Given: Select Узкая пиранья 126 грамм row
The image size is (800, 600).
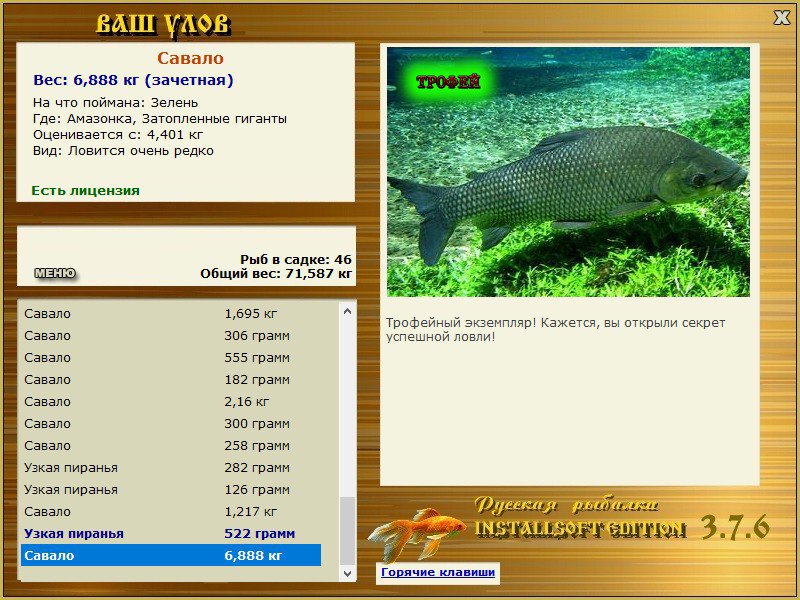Looking at the screenshot, I should [x=171, y=489].
